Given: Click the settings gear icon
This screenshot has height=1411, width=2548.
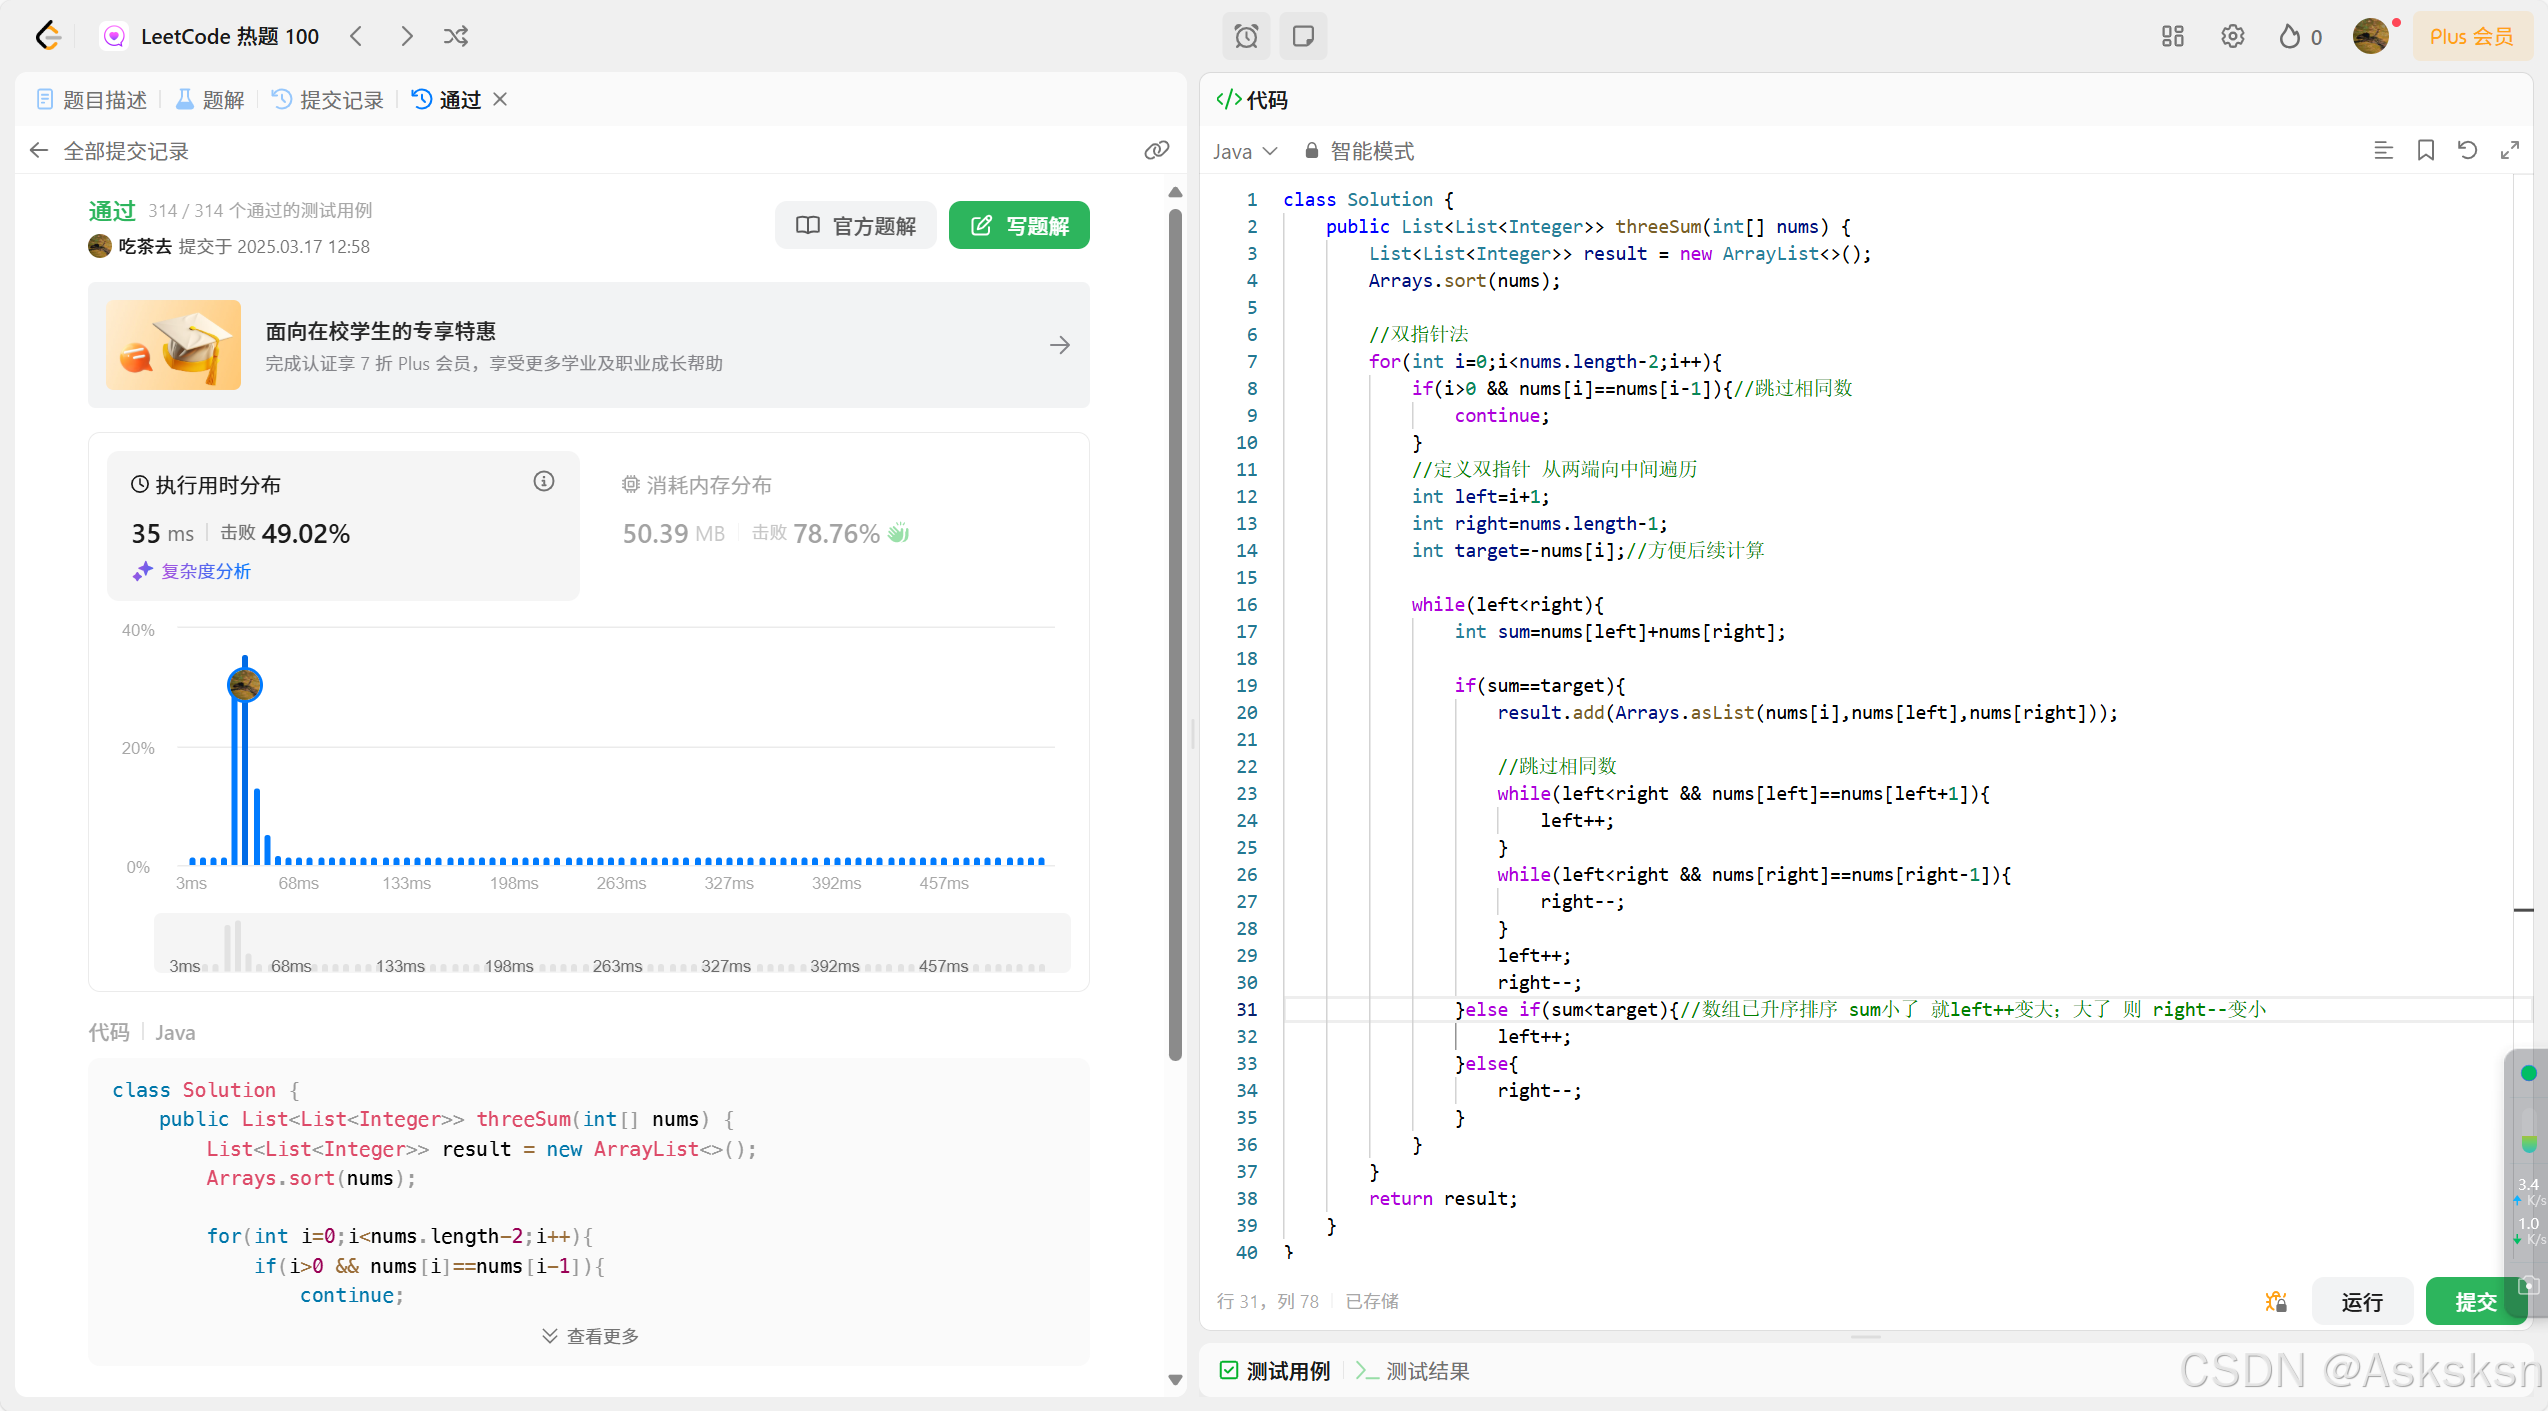Looking at the screenshot, I should [2232, 36].
